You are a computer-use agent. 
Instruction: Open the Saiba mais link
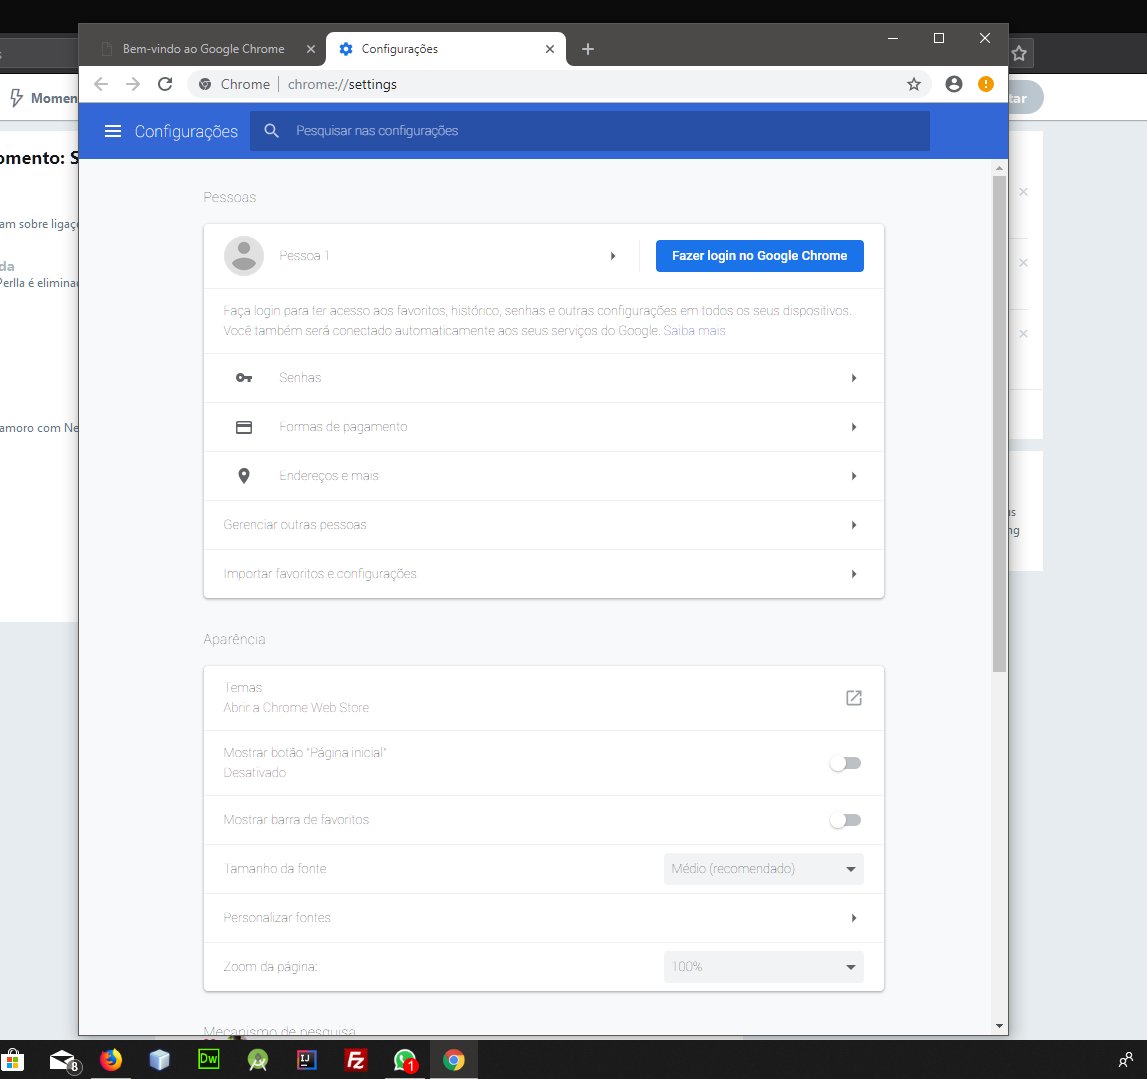coord(694,331)
